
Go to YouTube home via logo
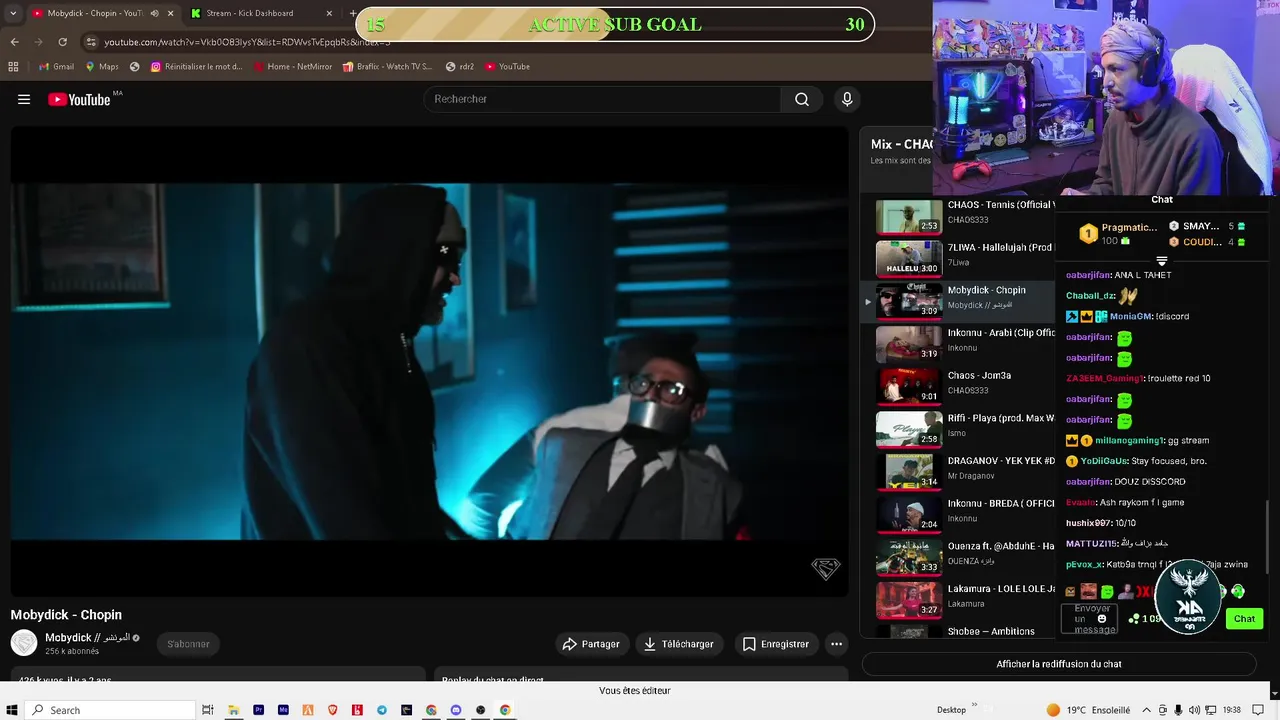coord(79,99)
